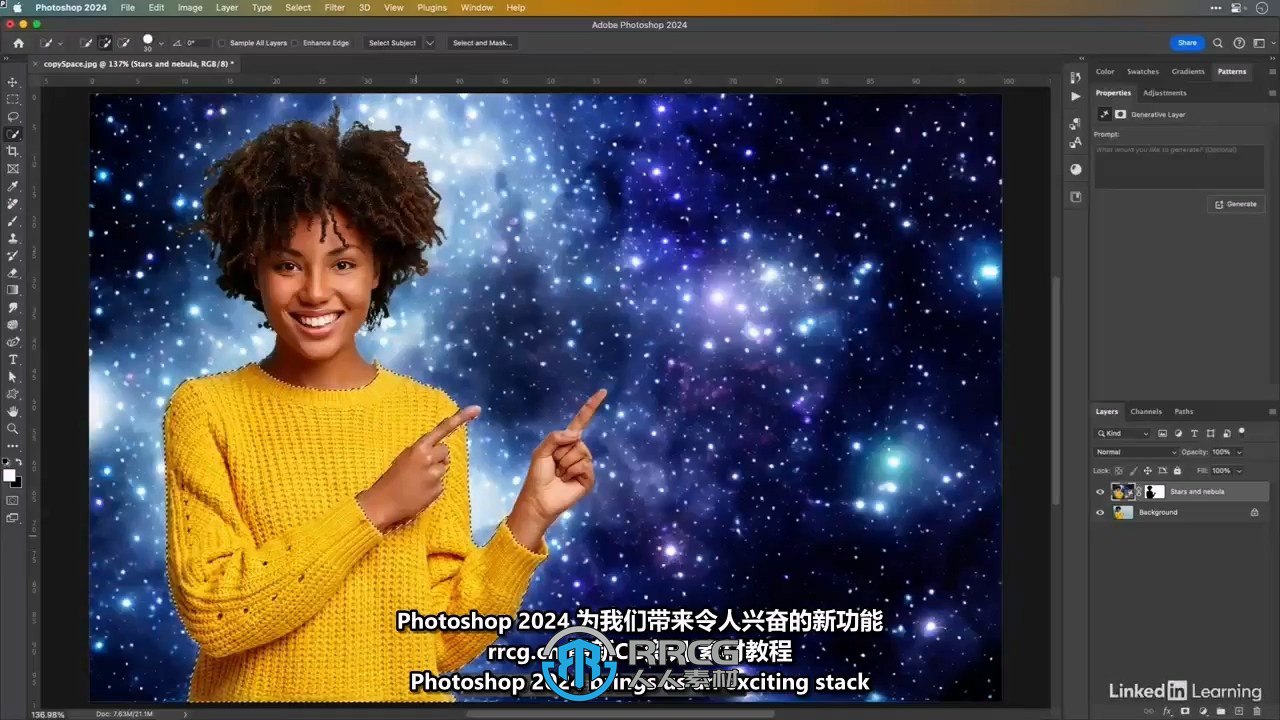The image size is (1280, 720).
Task: Select the Crop tool
Action: tap(13, 151)
